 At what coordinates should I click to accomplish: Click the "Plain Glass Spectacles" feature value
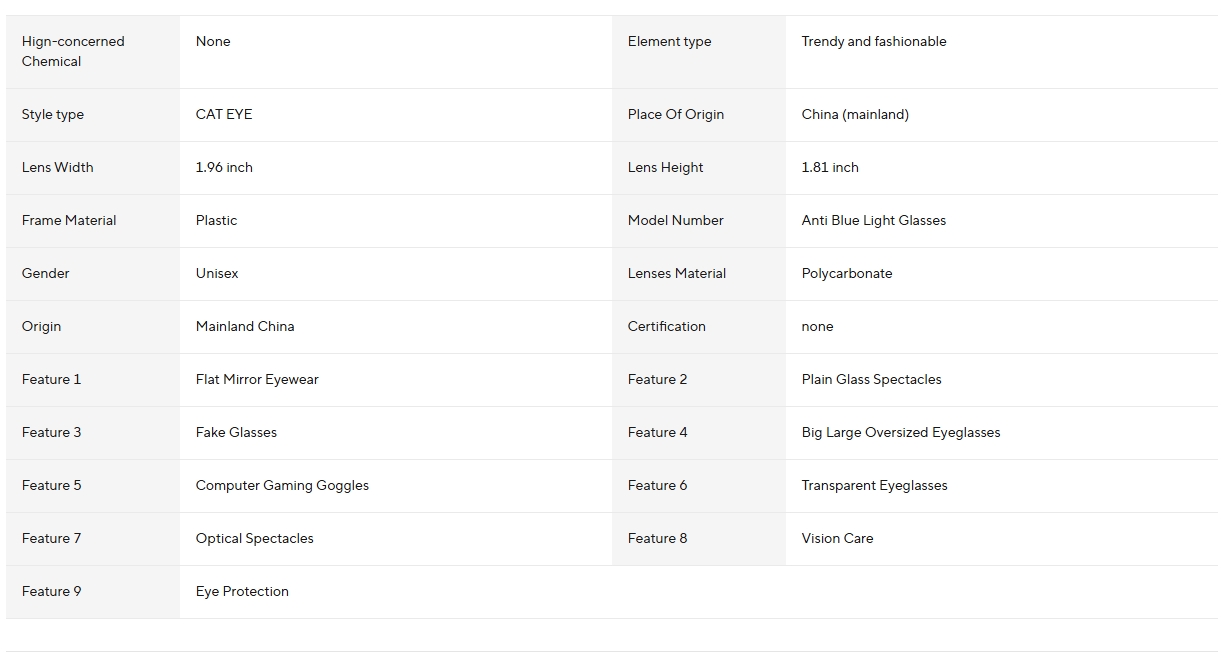pyautogui.click(x=871, y=380)
